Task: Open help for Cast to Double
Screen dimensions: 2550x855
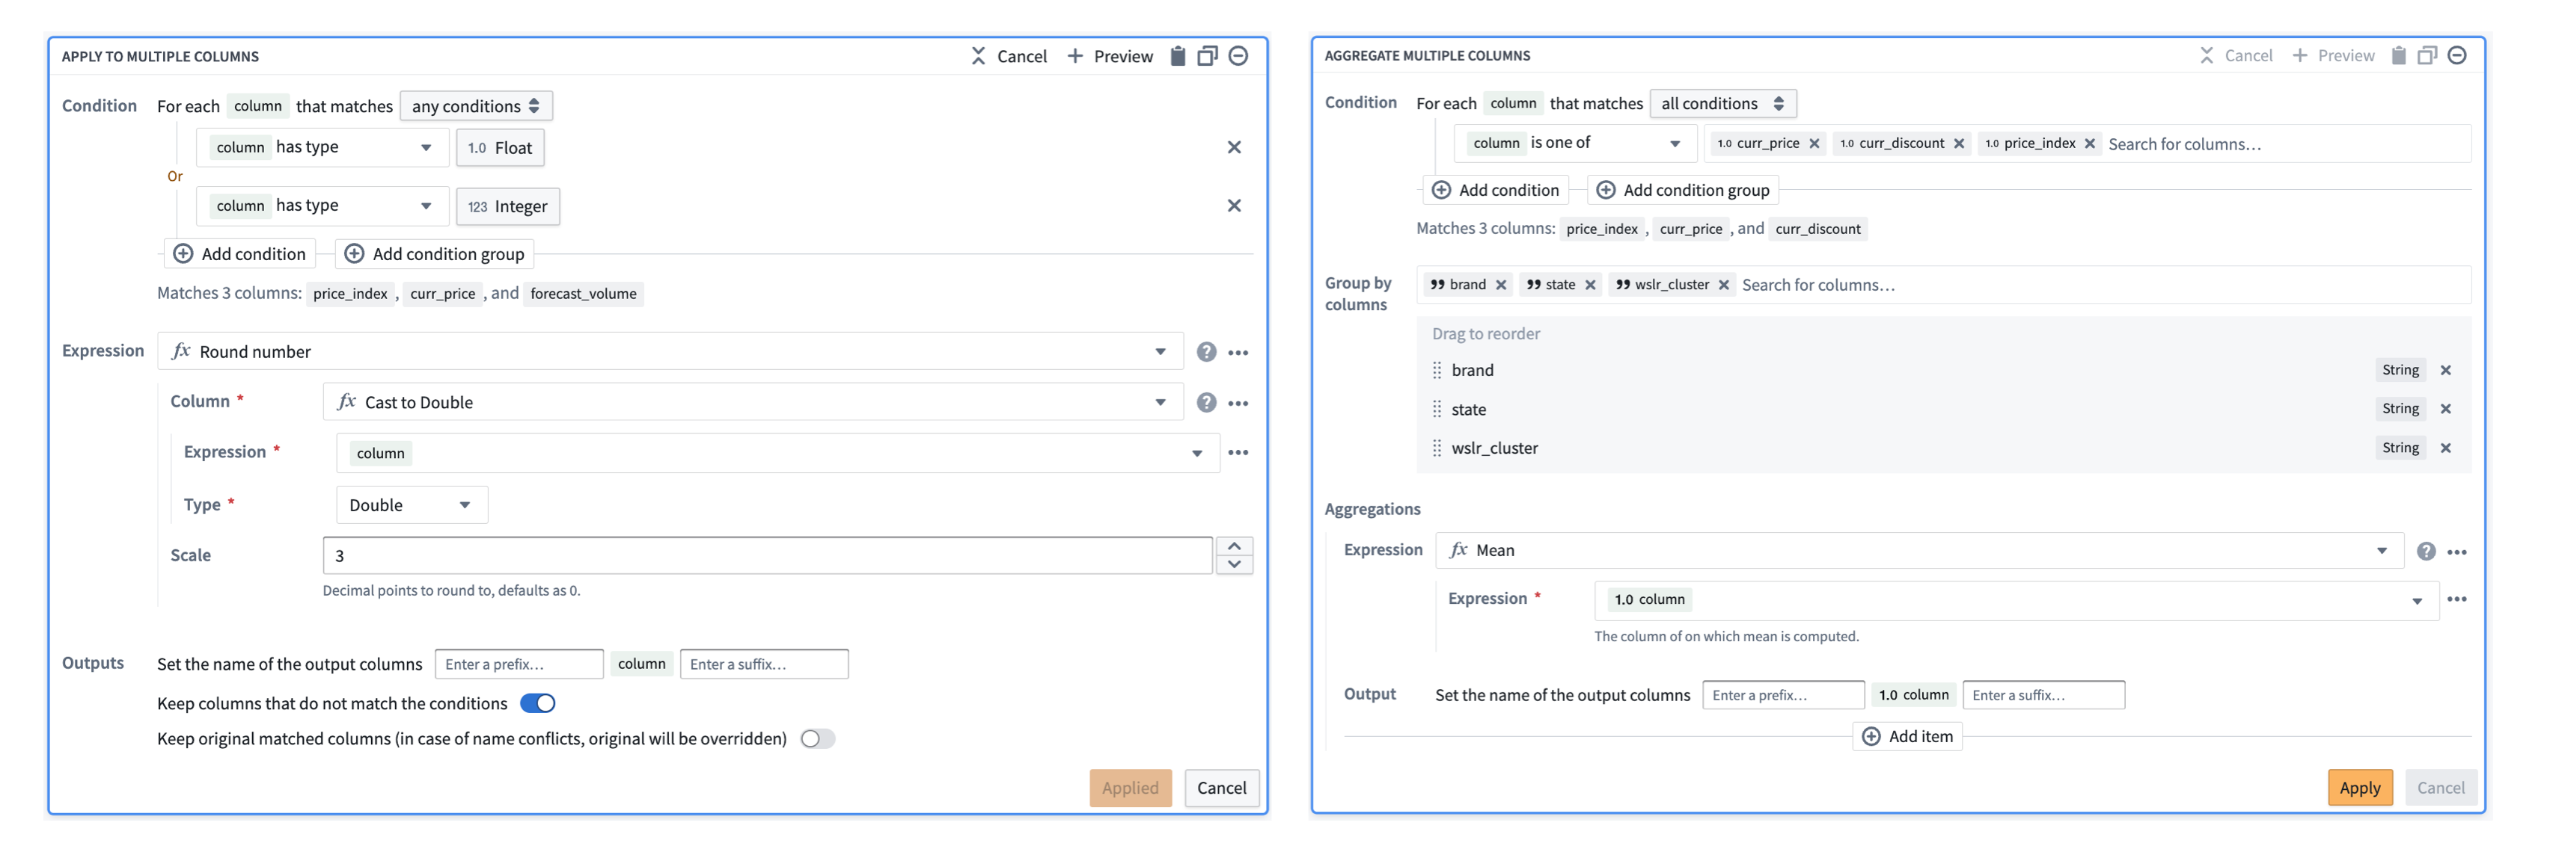Action: click(1207, 402)
